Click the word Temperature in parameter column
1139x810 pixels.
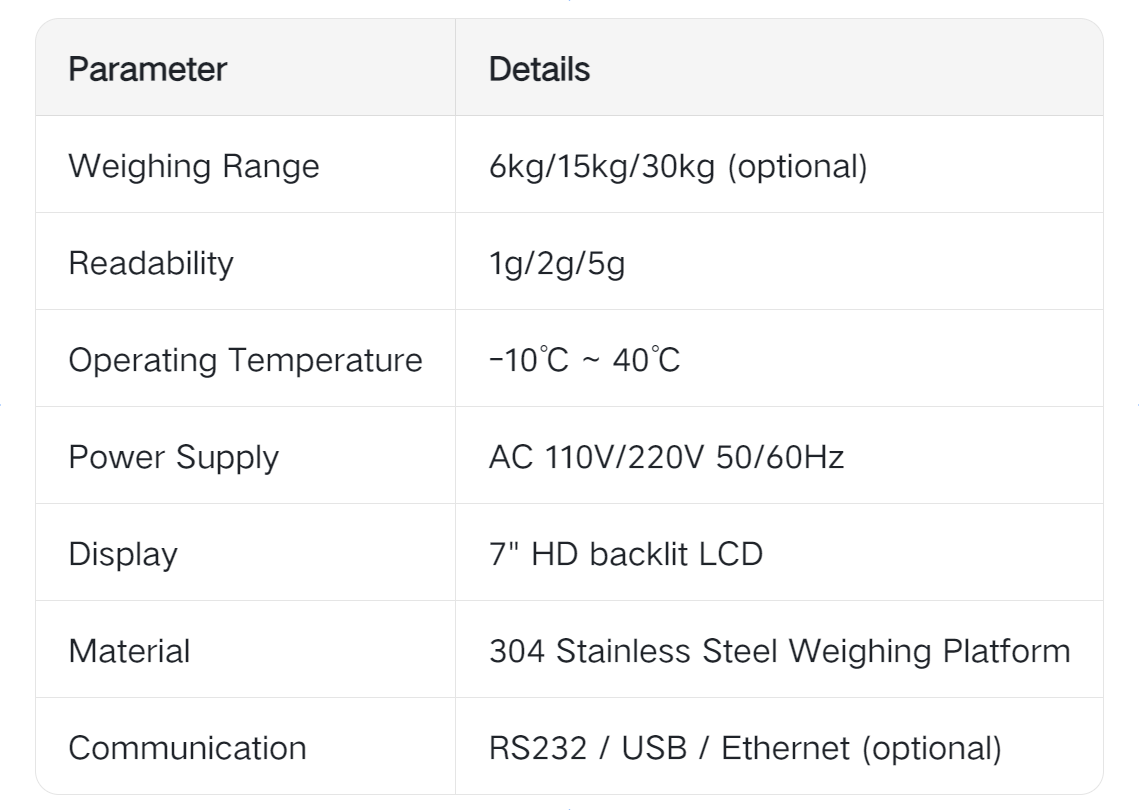coord(330,360)
